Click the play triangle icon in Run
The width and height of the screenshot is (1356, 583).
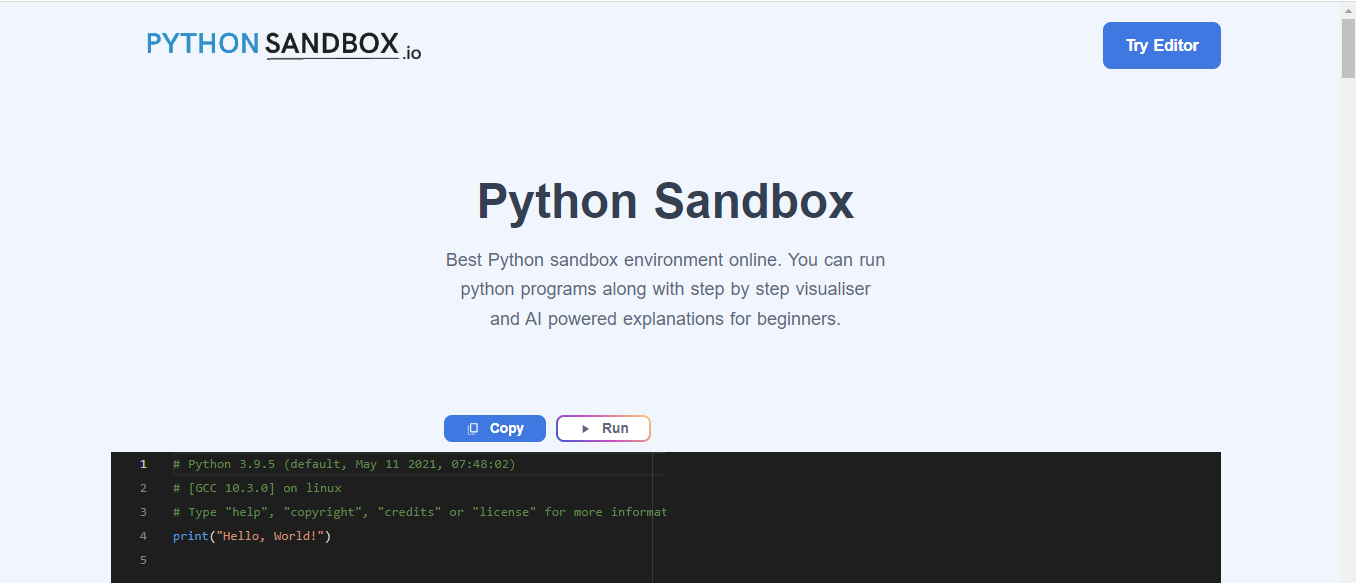click(x=585, y=428)
